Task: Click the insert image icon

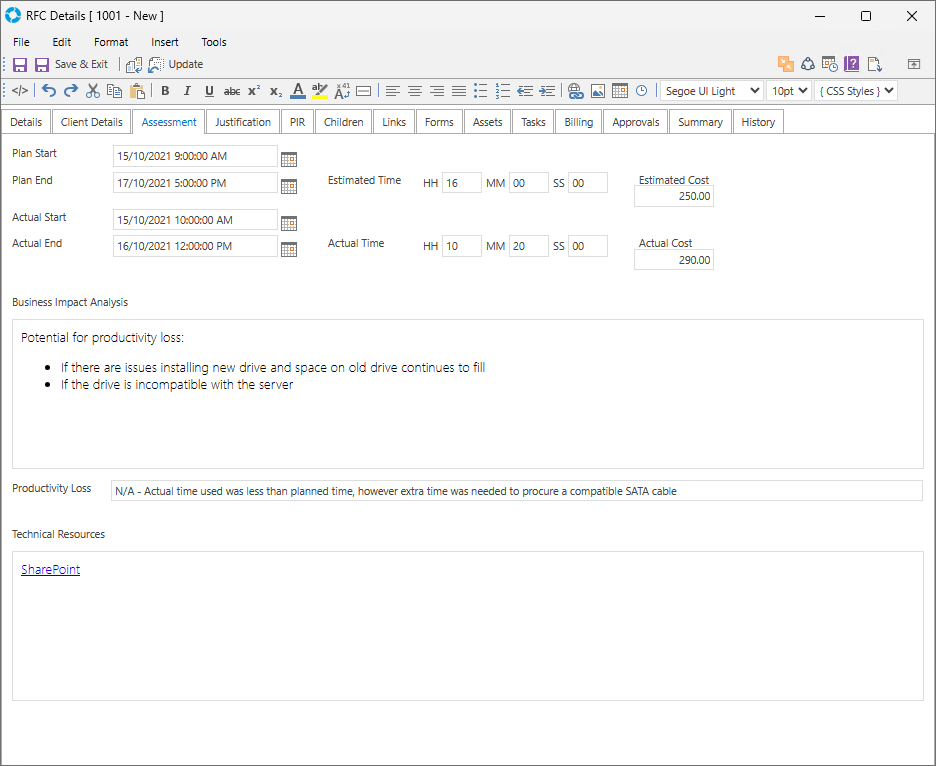Action: [x=597, y=91]
